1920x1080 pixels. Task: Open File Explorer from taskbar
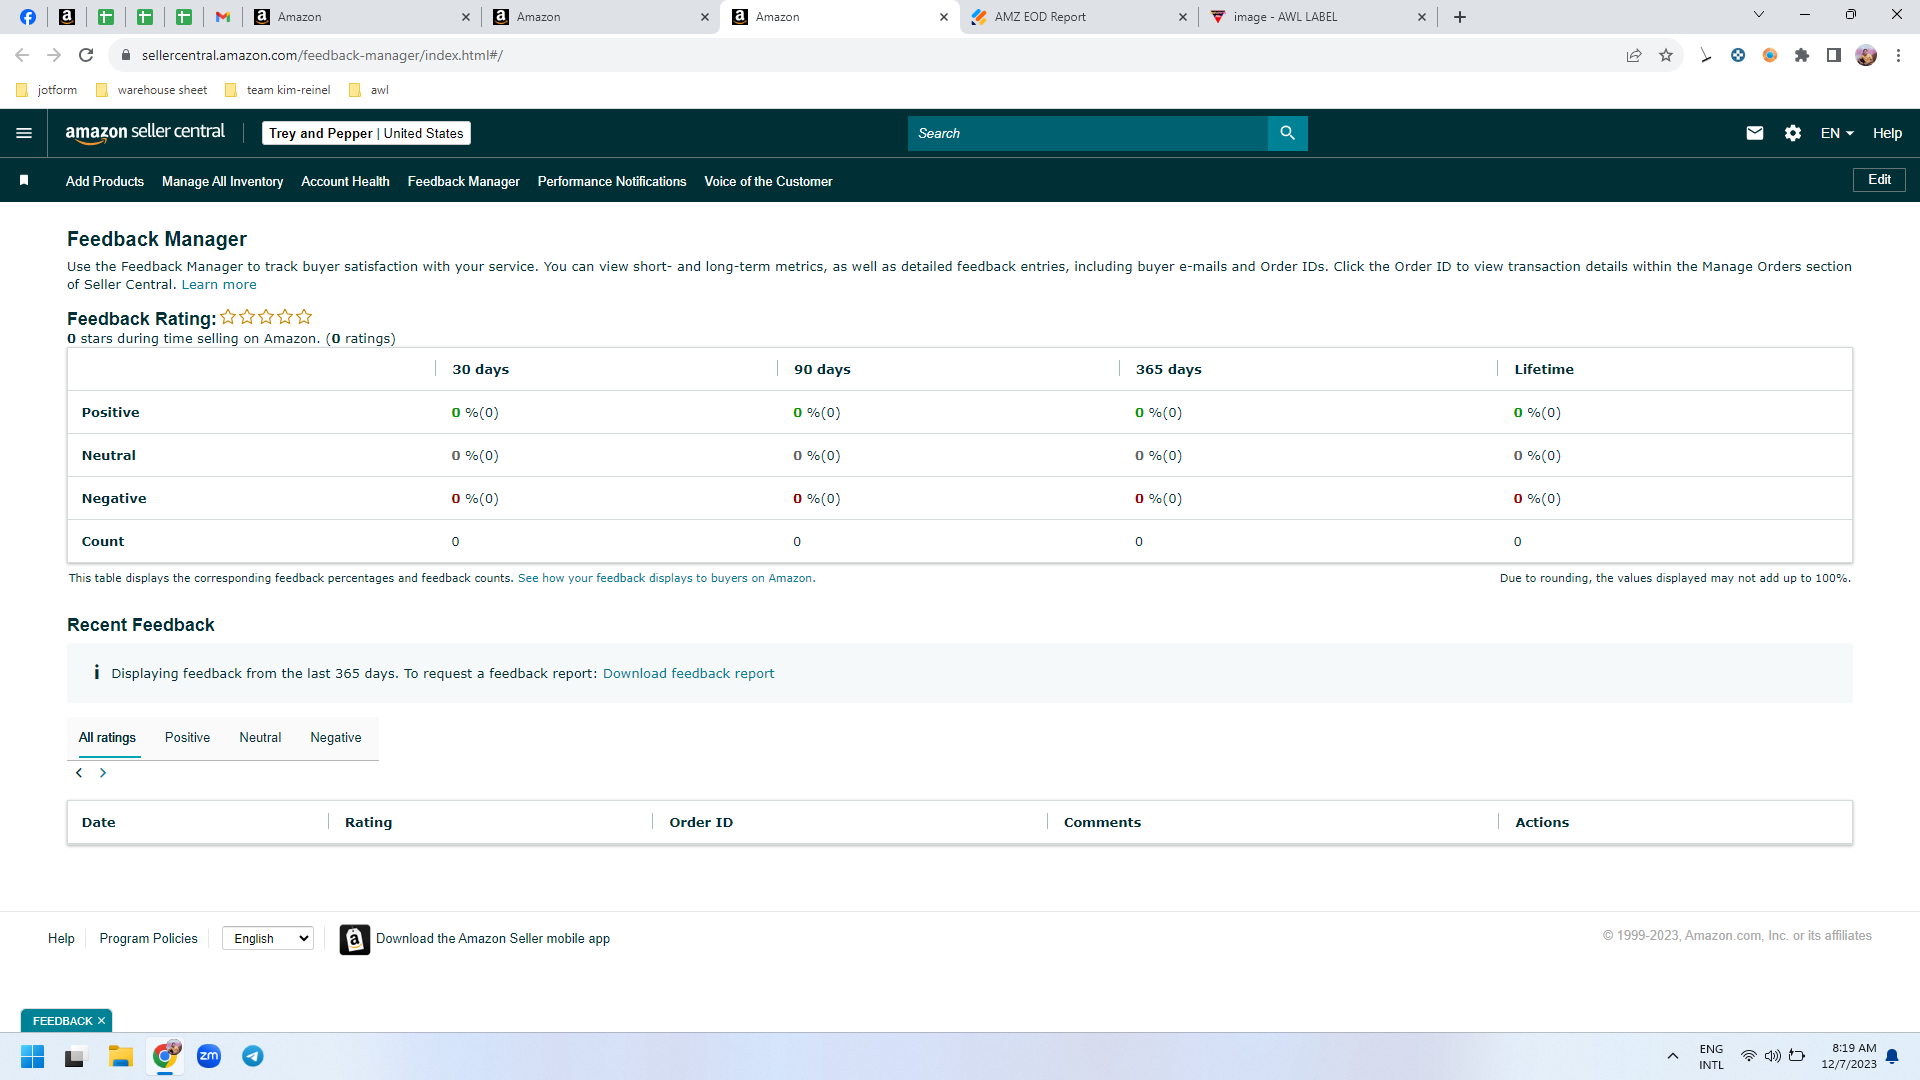coord(121,1056)
